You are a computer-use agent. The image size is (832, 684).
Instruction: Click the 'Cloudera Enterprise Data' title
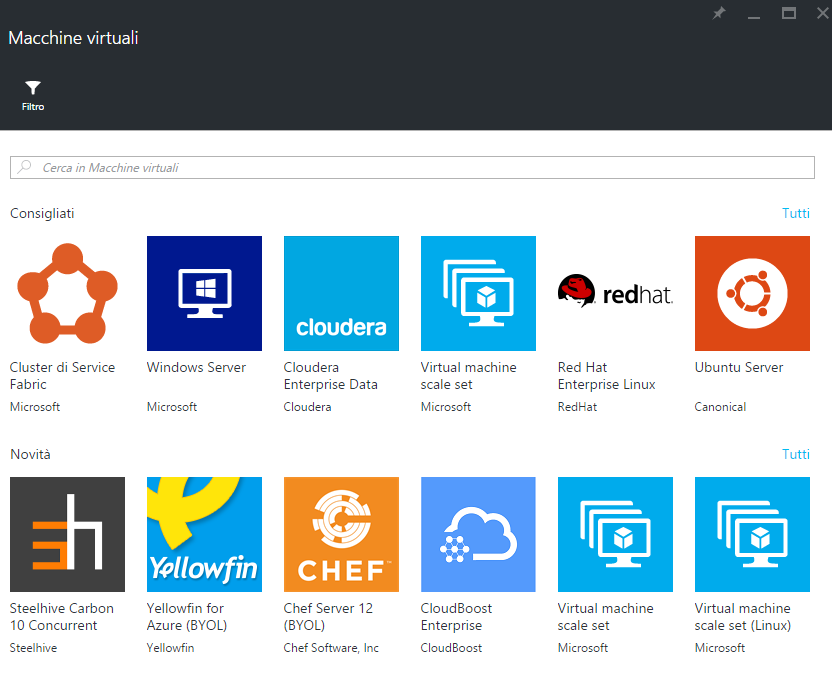(331, 376)
